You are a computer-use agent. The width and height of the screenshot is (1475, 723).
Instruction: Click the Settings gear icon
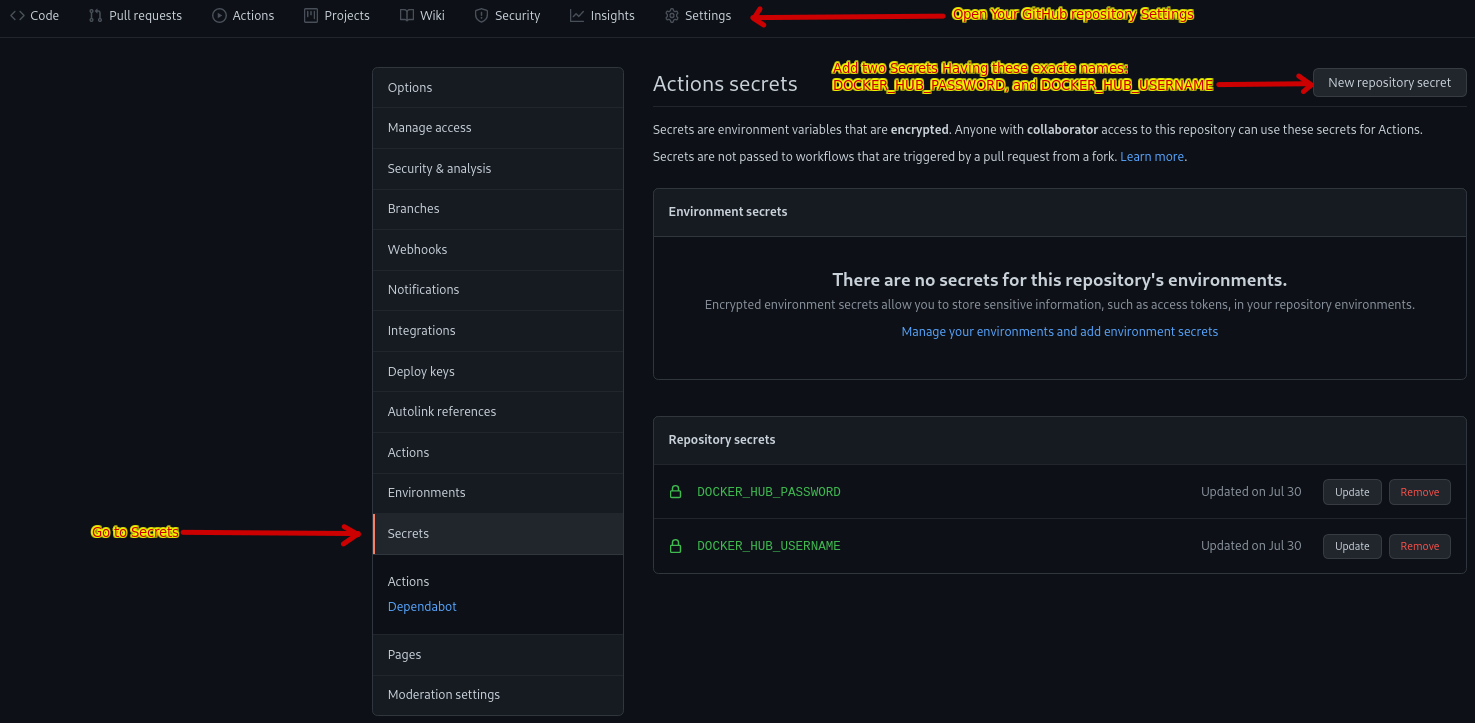[x=672, y=15]
